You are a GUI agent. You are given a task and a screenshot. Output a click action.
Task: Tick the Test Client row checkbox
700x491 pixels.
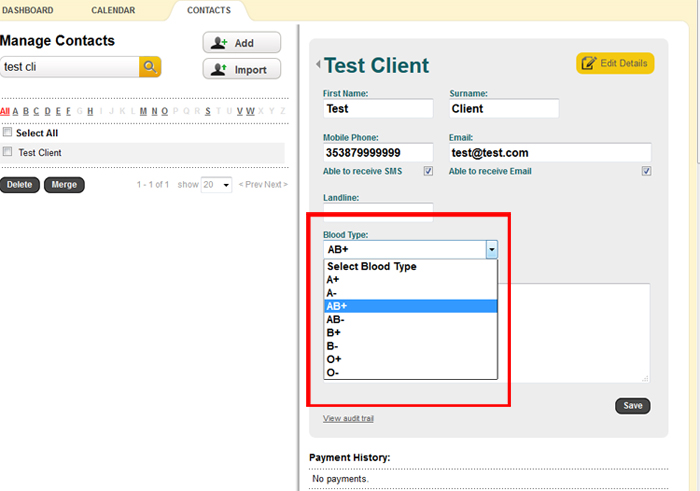(7, 152)
